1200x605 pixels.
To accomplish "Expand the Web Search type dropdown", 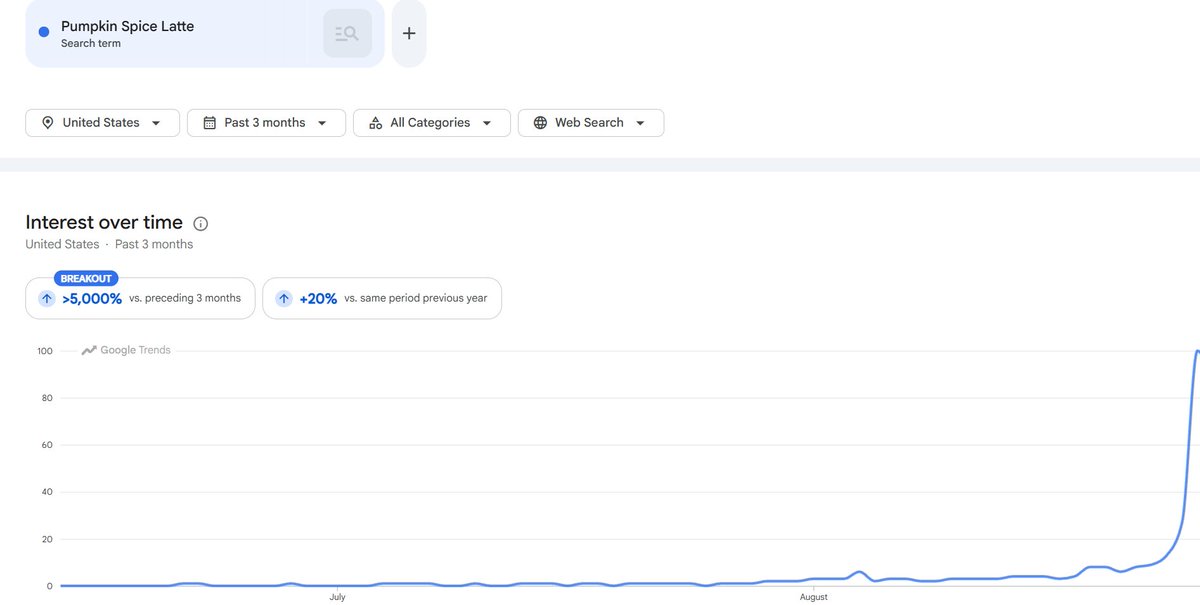I will pyautogui.click(x=591, y=123).
